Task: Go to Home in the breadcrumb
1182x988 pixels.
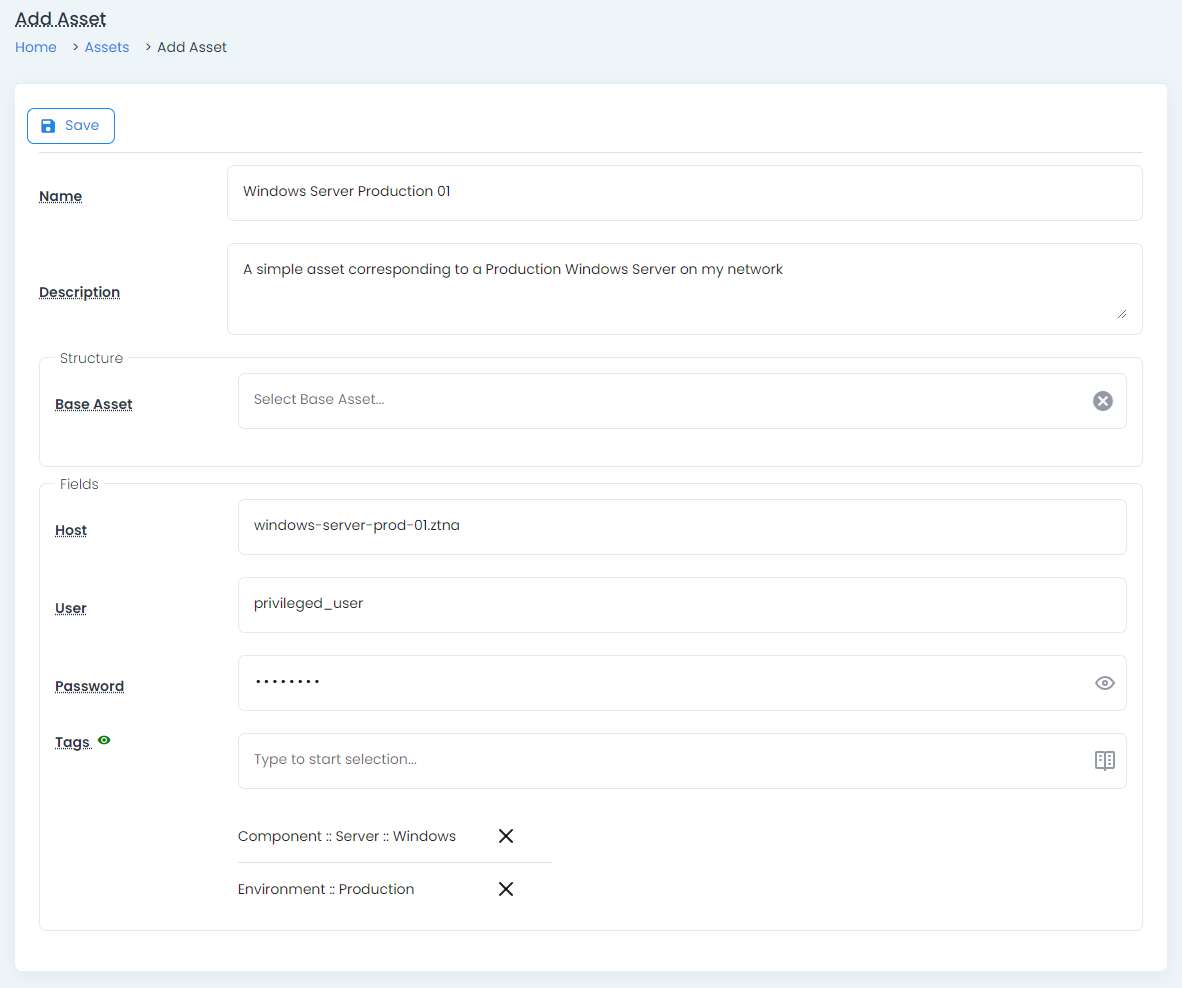Action: coord(36,47)
